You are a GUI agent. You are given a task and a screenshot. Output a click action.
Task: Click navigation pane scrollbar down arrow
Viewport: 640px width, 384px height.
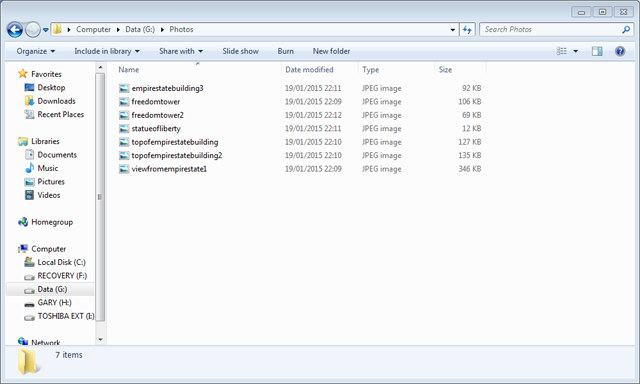[100, 339]
